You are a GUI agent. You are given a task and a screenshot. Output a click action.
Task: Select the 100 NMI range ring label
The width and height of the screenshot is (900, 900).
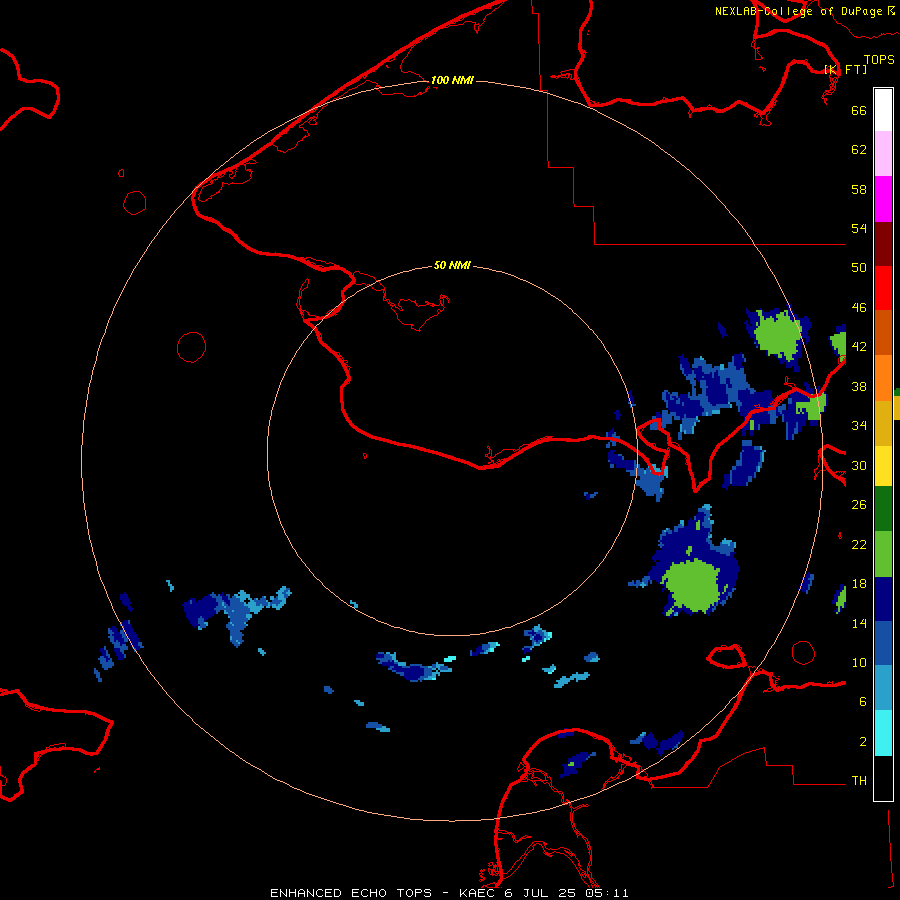(x=452, y=80)
